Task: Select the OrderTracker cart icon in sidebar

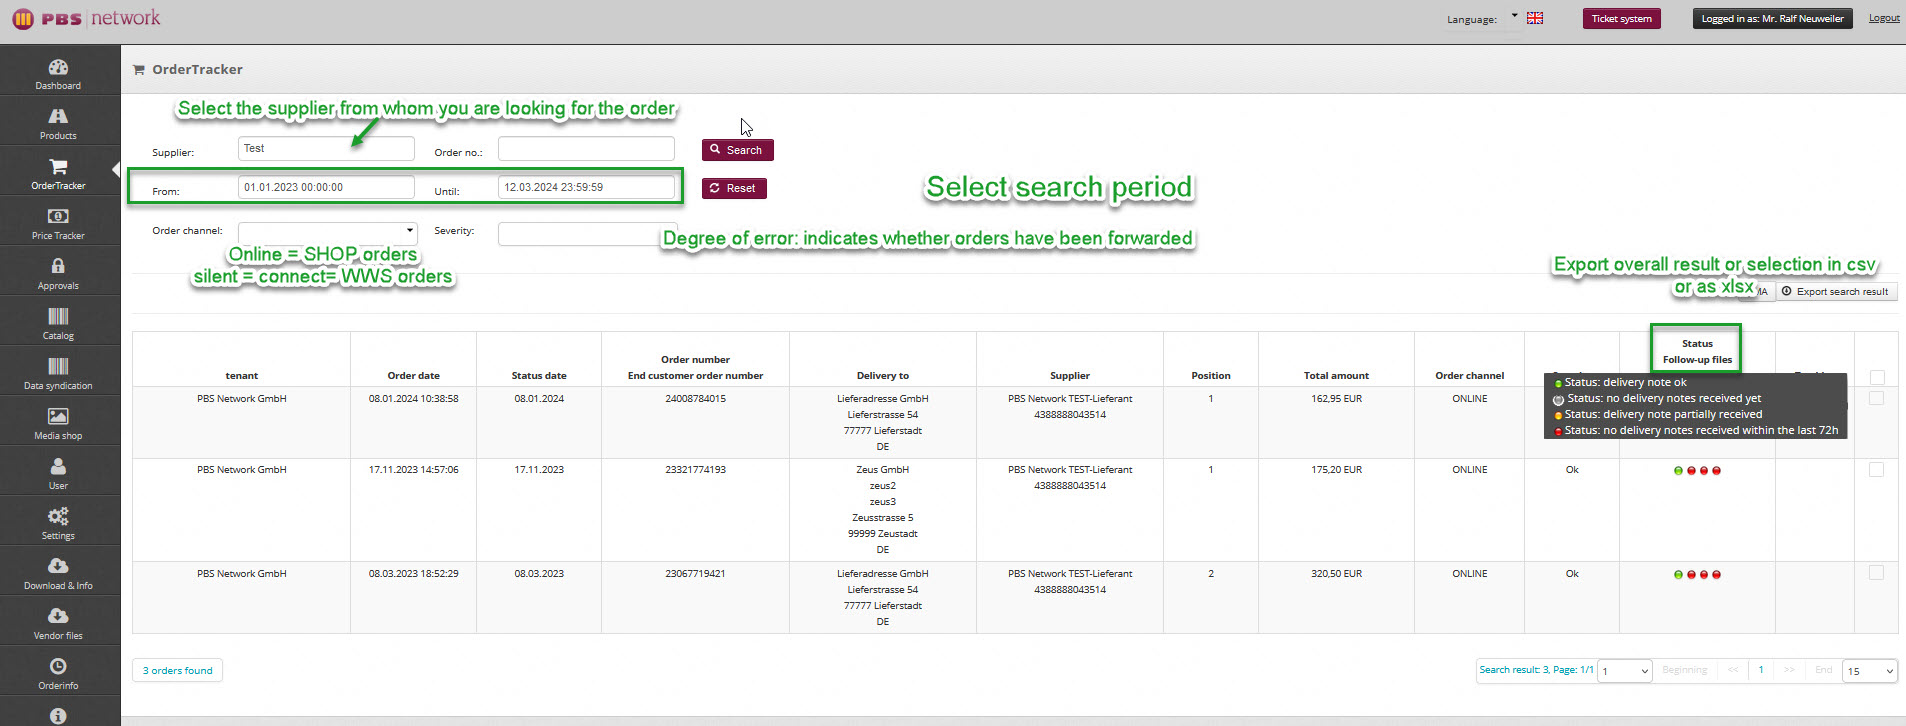Action: (59, 167)
